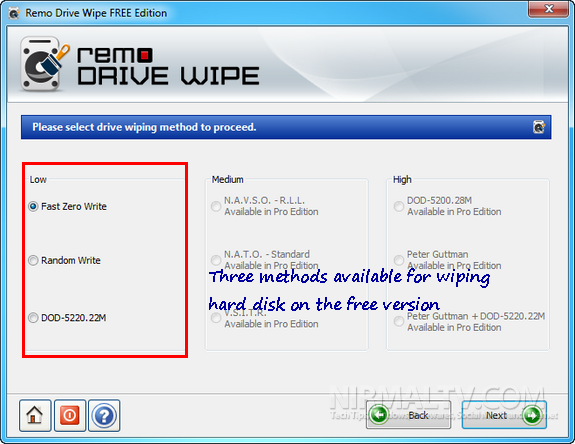
Task: Select the V.S.I.T.R. radio button
Action: (216, 318)
